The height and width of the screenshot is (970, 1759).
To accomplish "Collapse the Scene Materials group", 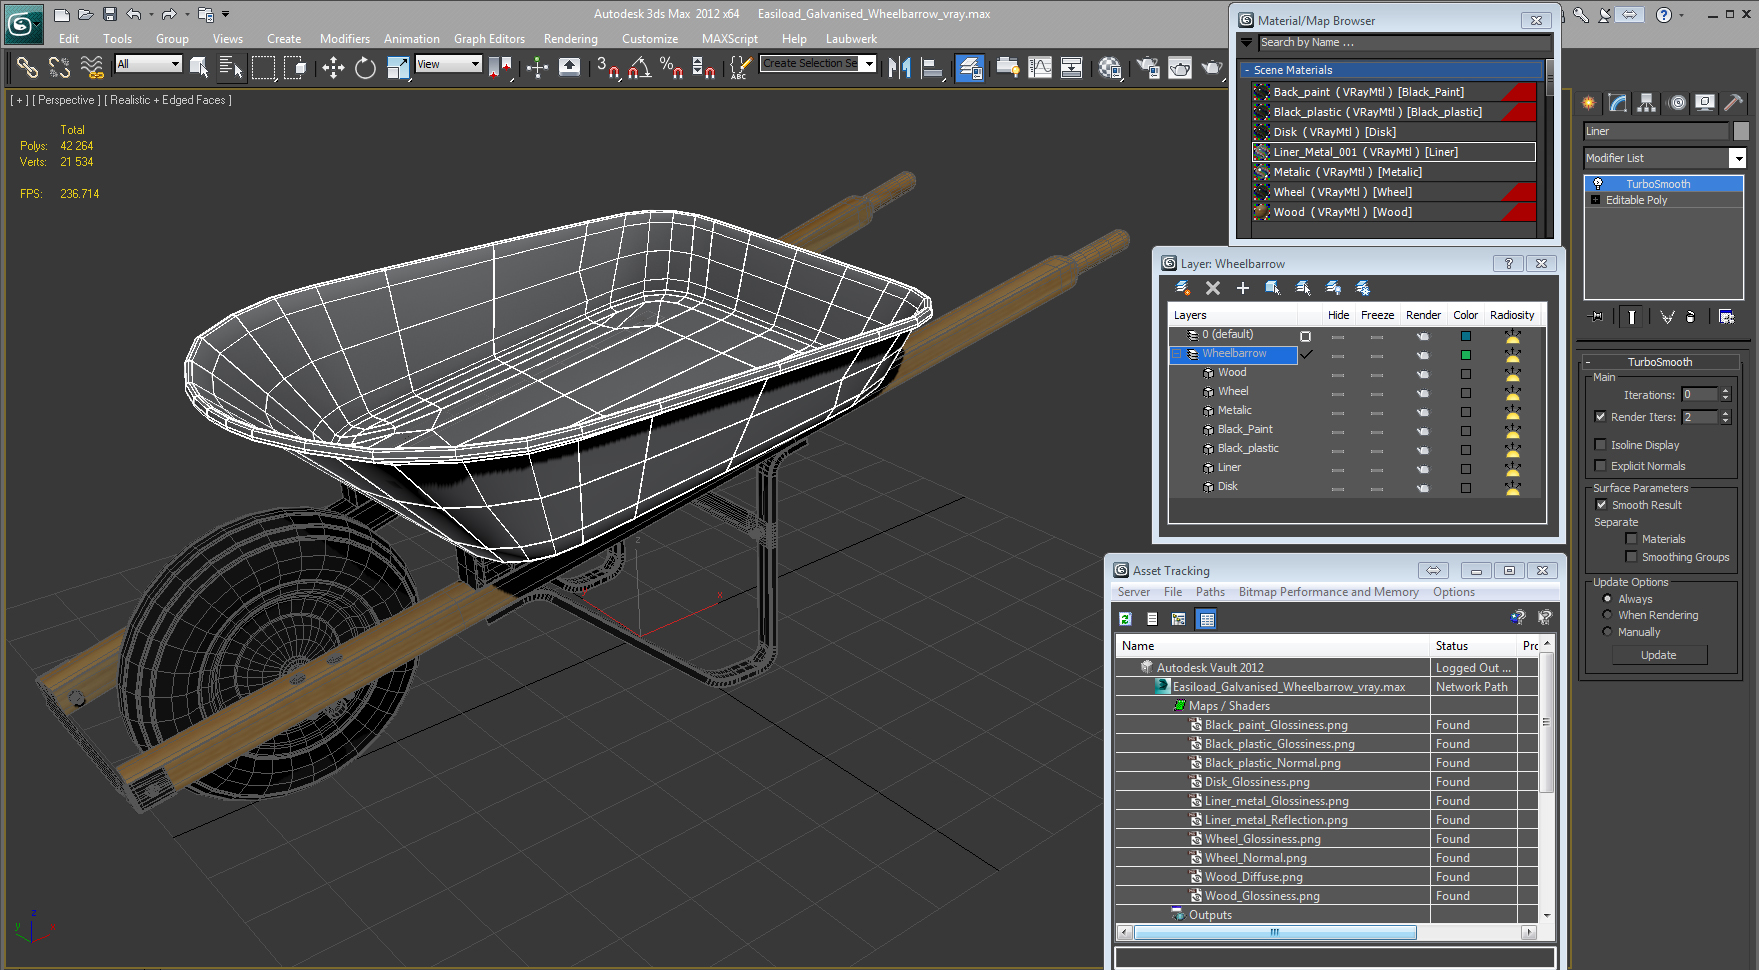I will coord(1246,70).
